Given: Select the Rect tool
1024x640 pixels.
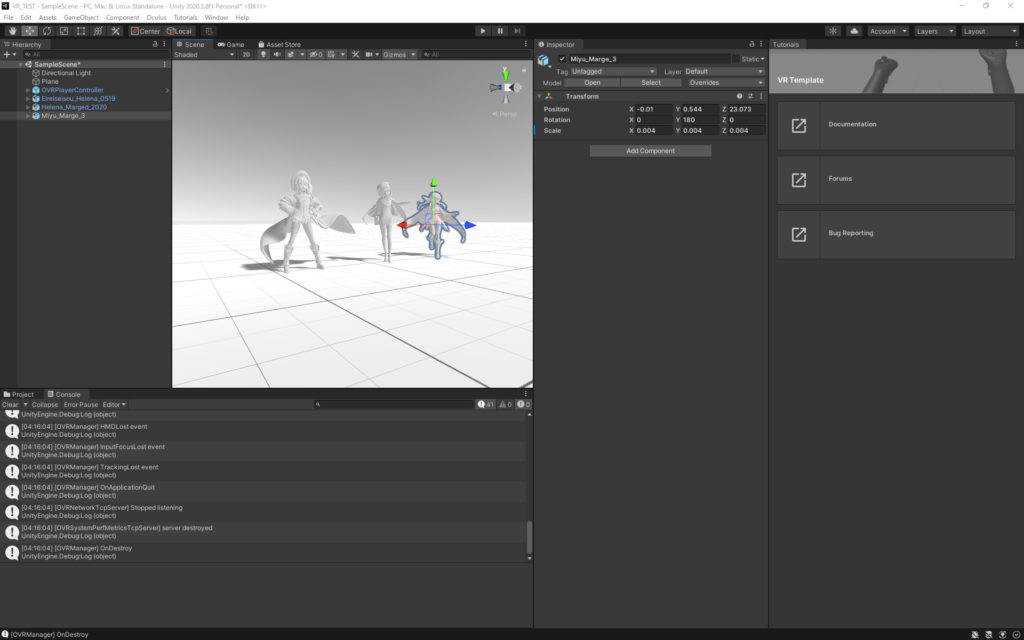Looking at the screenshot, I should [x=80, y=31].
